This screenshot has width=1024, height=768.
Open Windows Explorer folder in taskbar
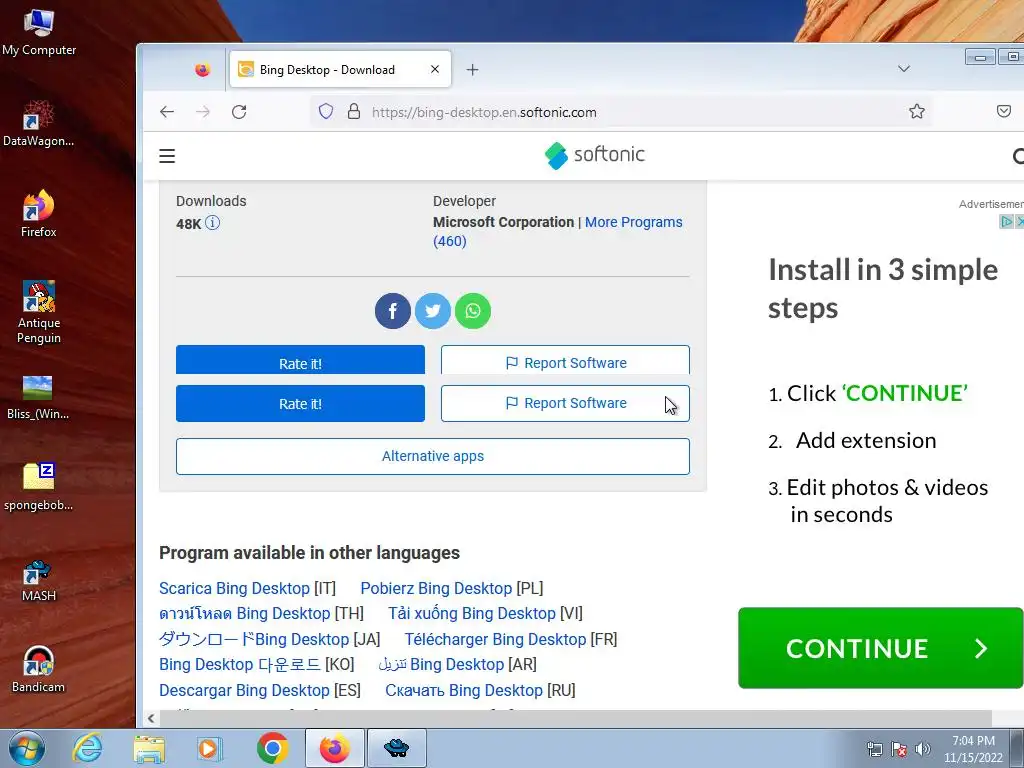tap(149, 748)
